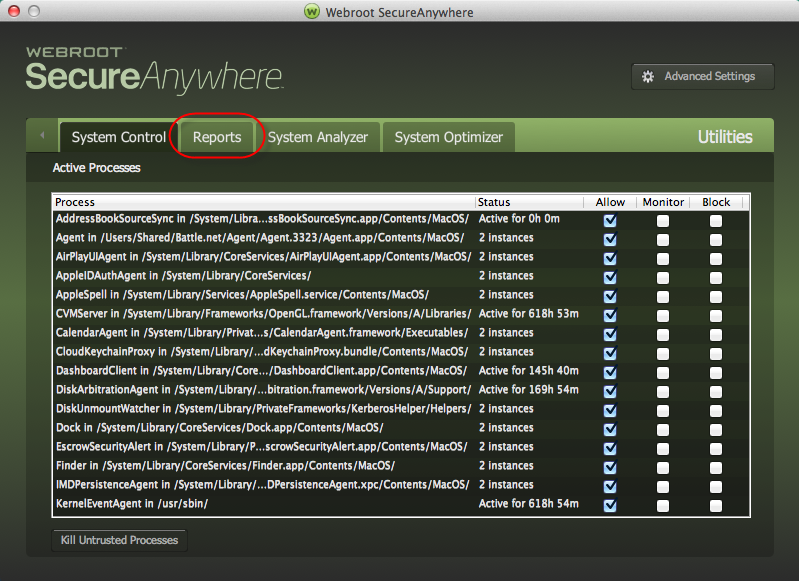This screenshot has height=581, width=799.
Task: Click the Monitor column header
Action: (663, 202)
